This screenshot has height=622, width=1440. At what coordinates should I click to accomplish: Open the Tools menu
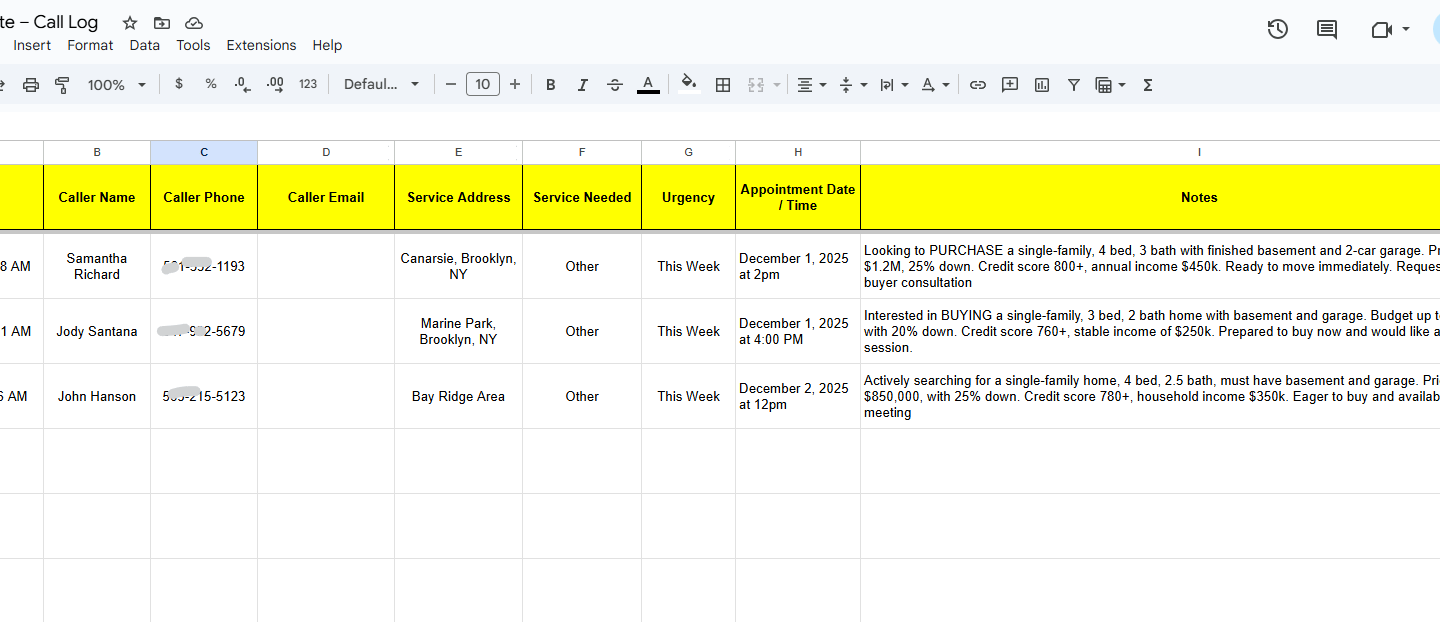(x=193, y=45)
